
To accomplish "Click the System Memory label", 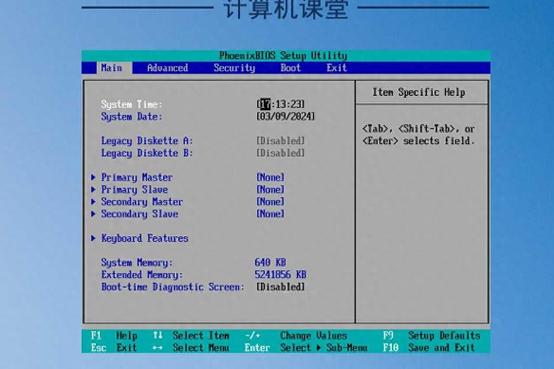I will (x=137, y=263).
